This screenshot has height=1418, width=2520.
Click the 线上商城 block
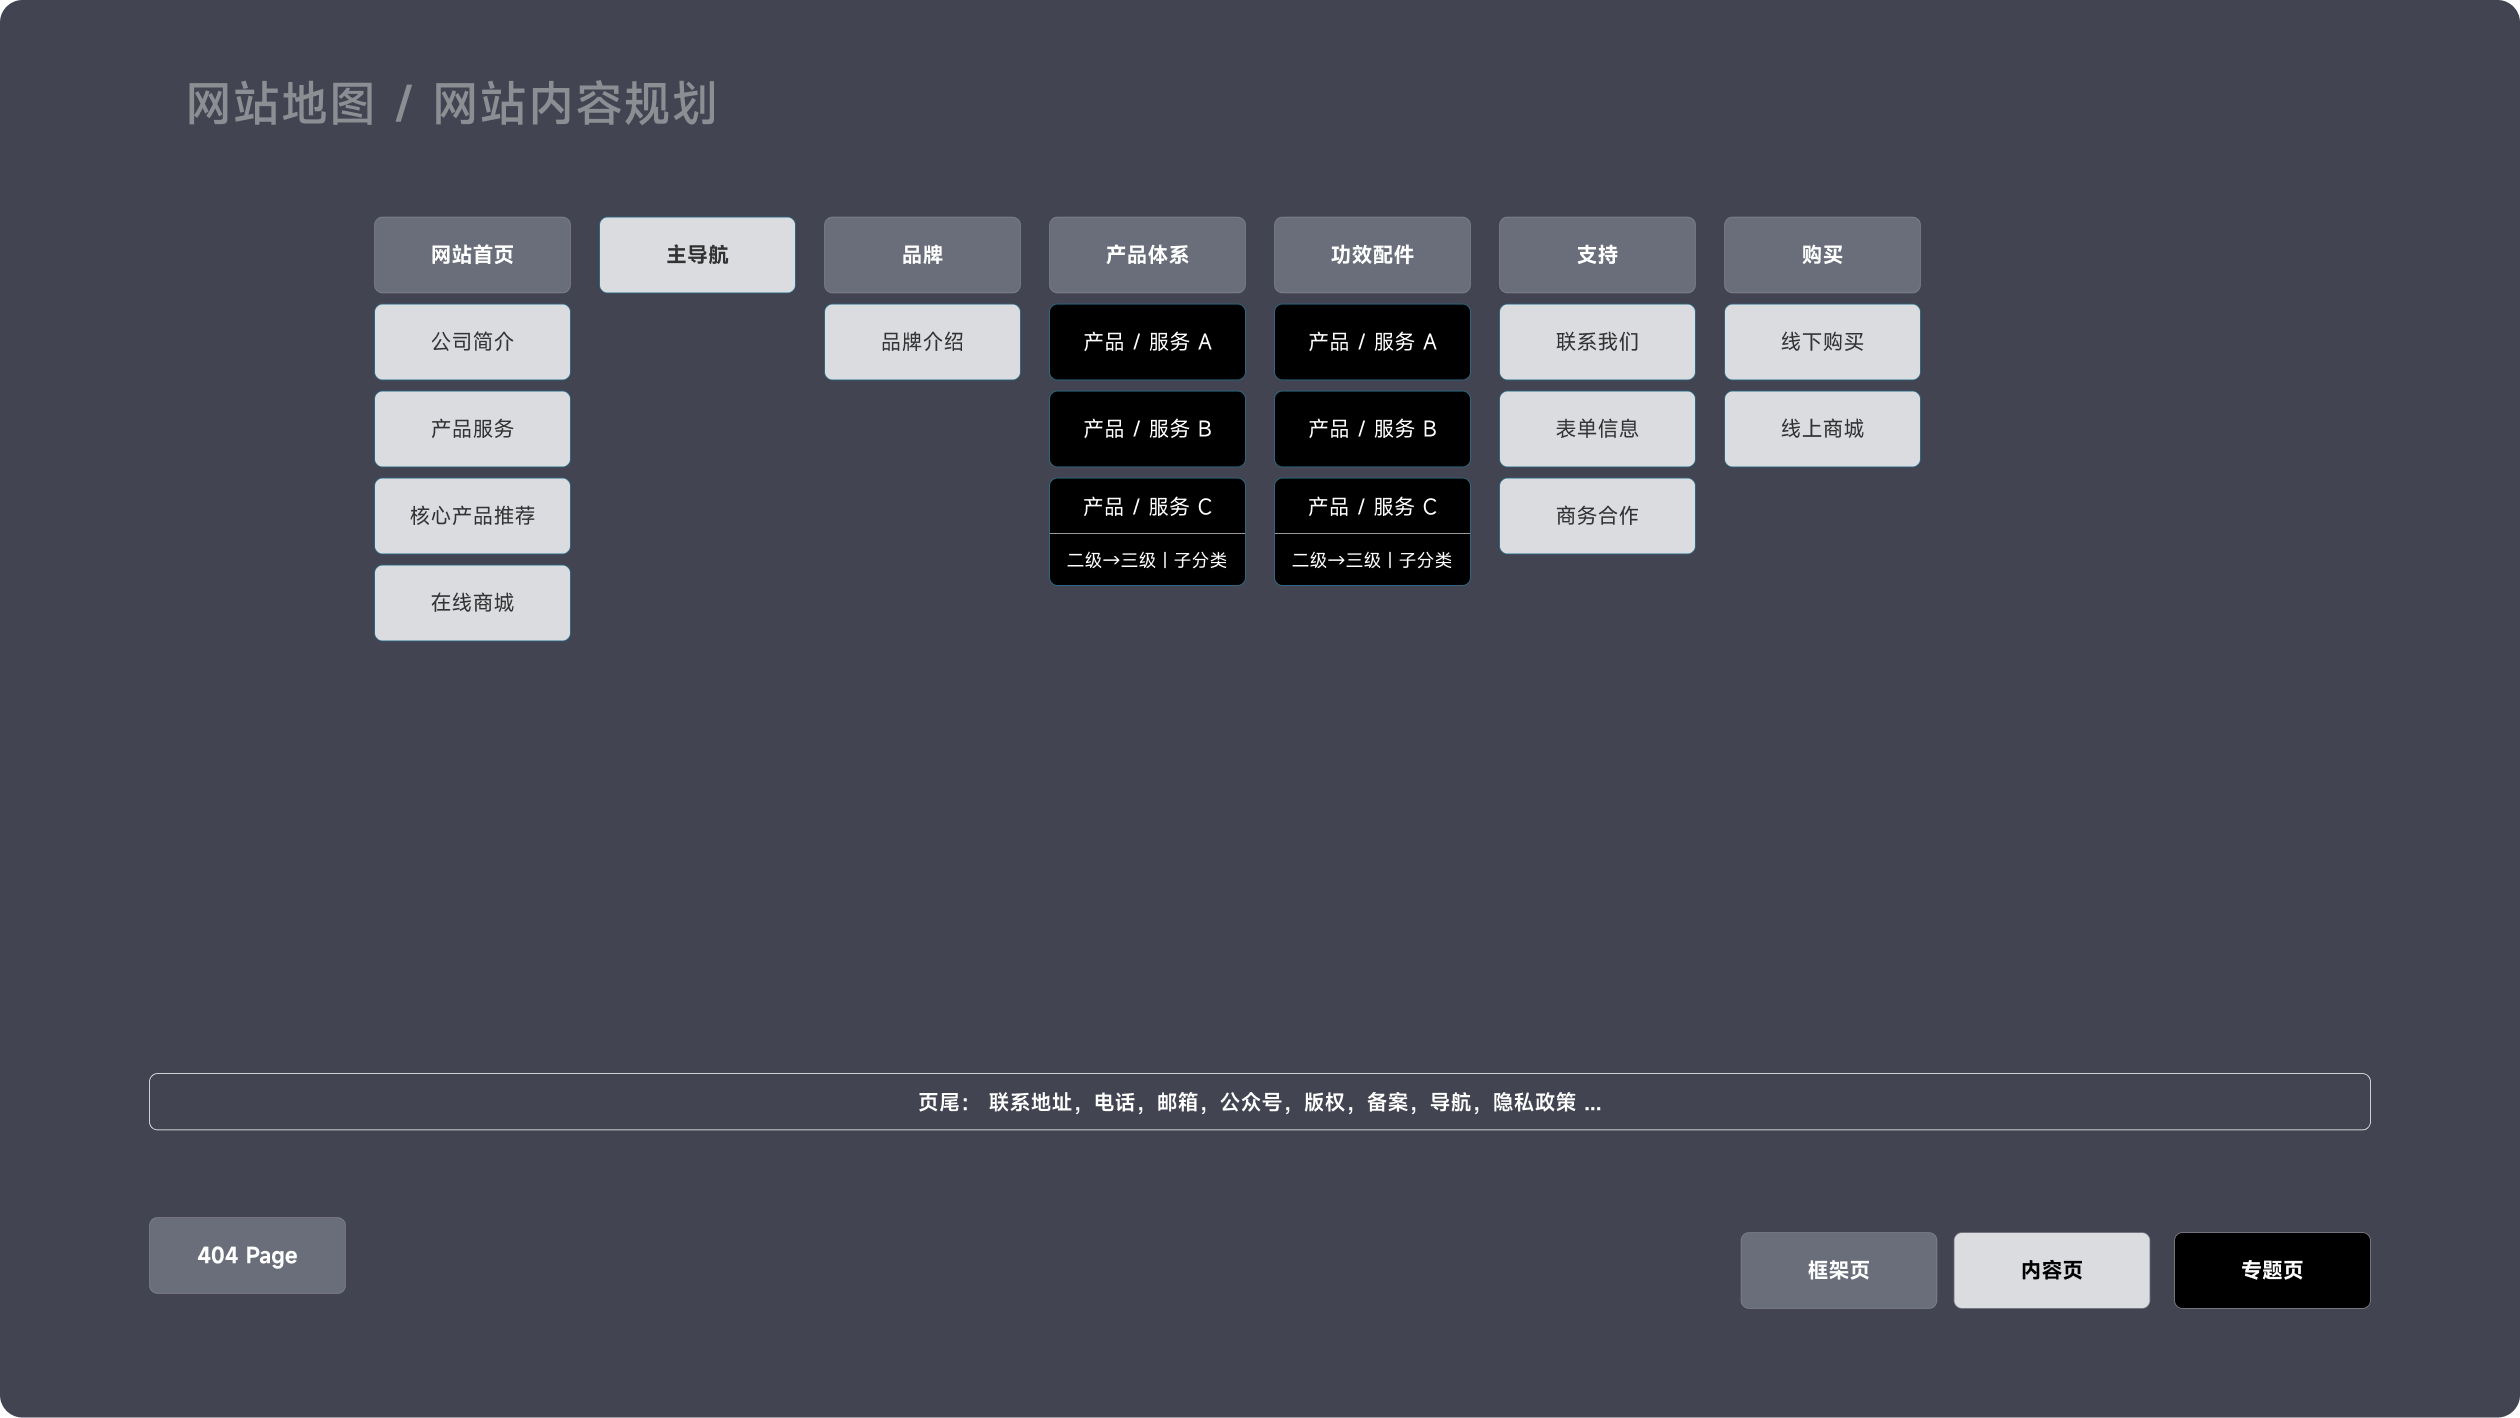tap(1821, 429)
